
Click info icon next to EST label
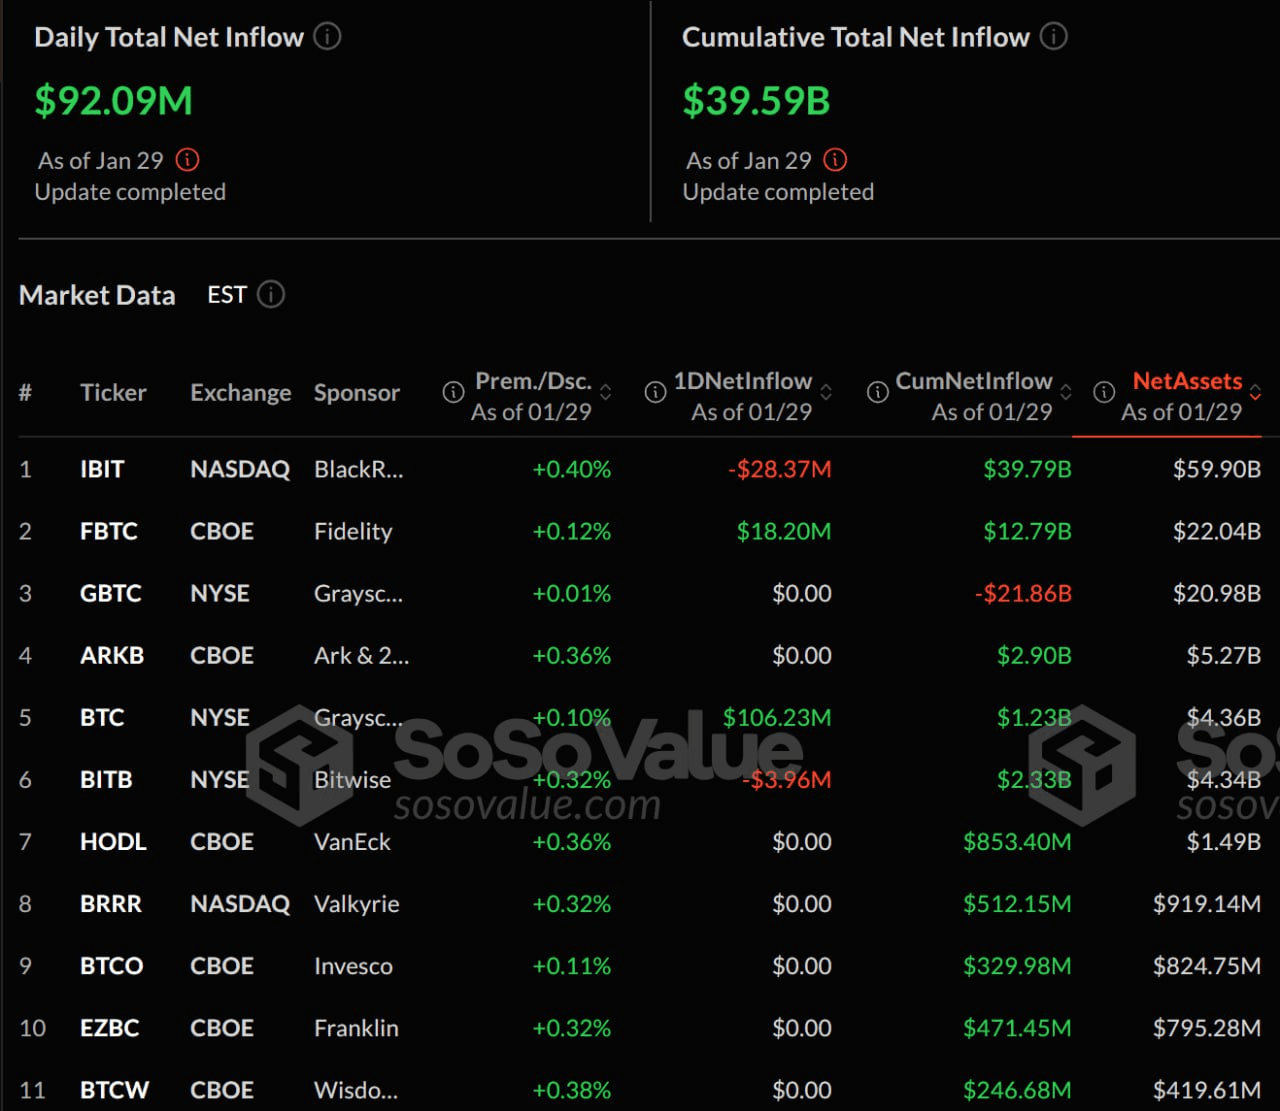click(271, 294)
